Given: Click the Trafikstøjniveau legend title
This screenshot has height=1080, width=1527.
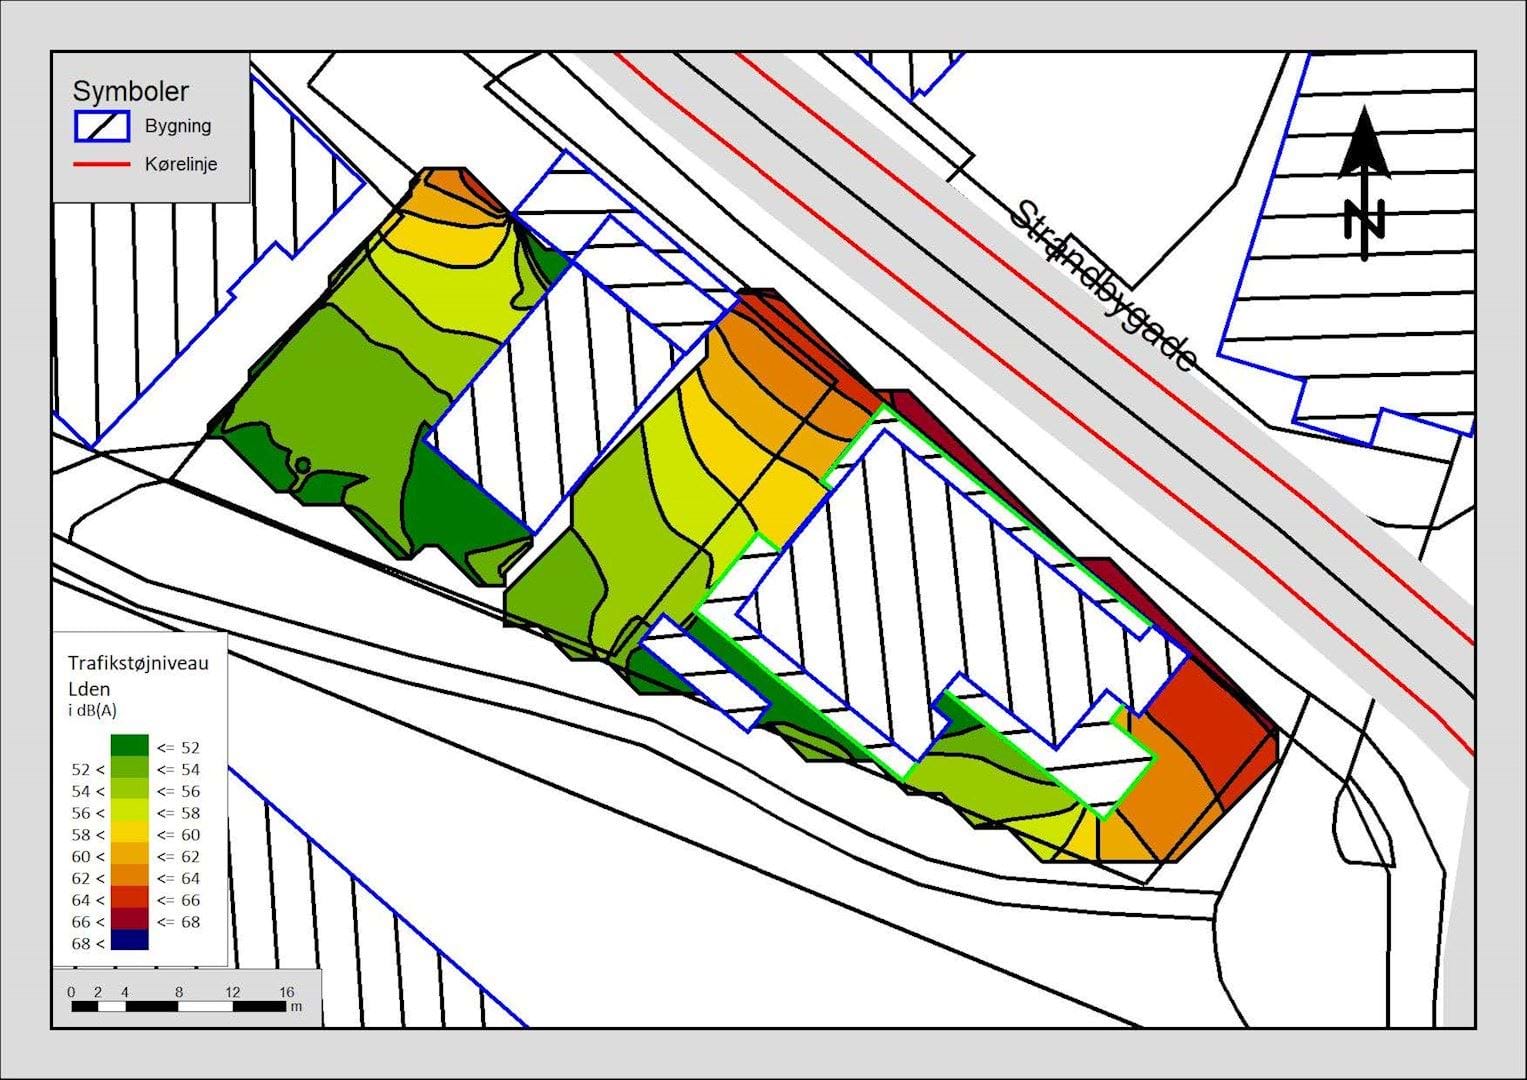Looking at the screenshot, I should click(x=138, y=662).
